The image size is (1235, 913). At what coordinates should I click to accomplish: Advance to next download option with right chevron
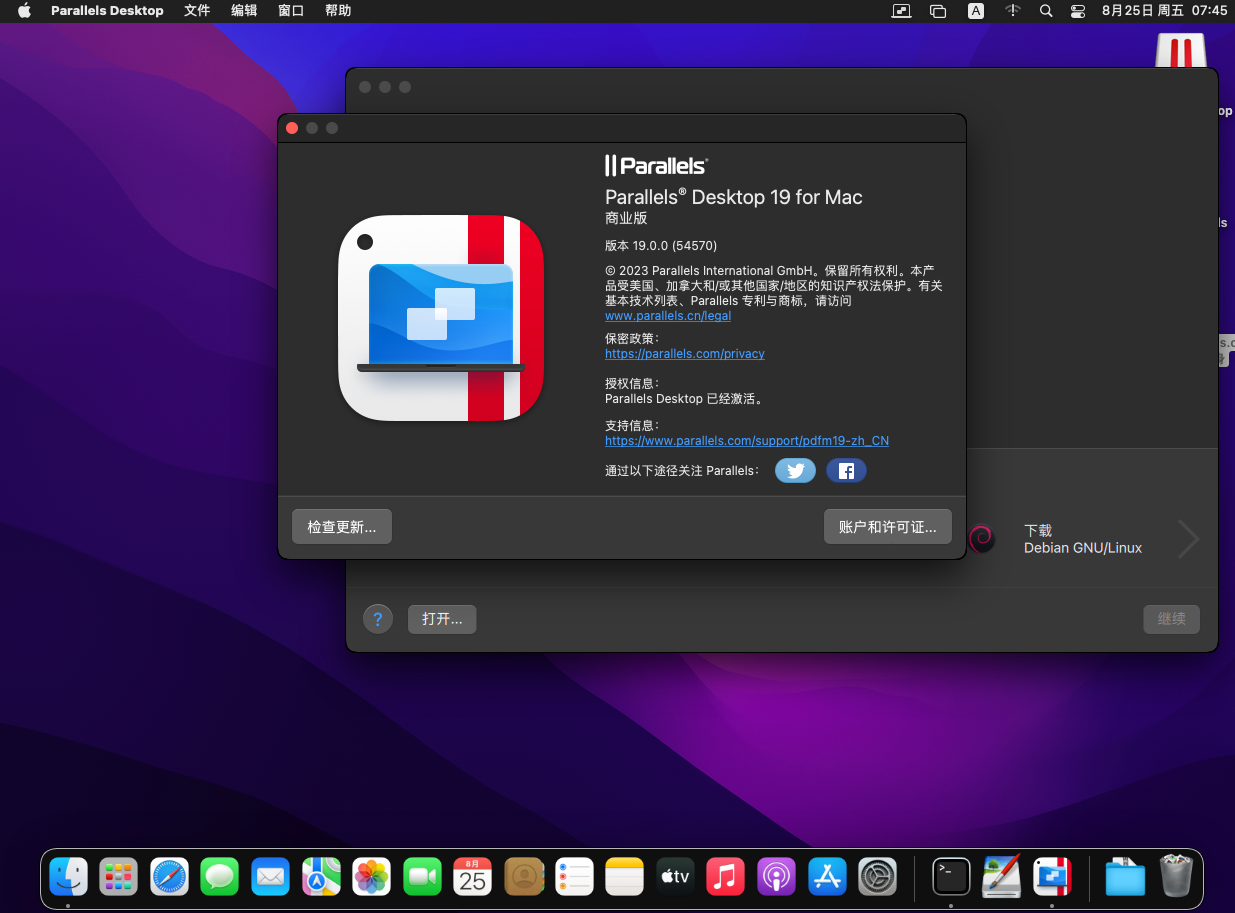[x=1188, y=539]
